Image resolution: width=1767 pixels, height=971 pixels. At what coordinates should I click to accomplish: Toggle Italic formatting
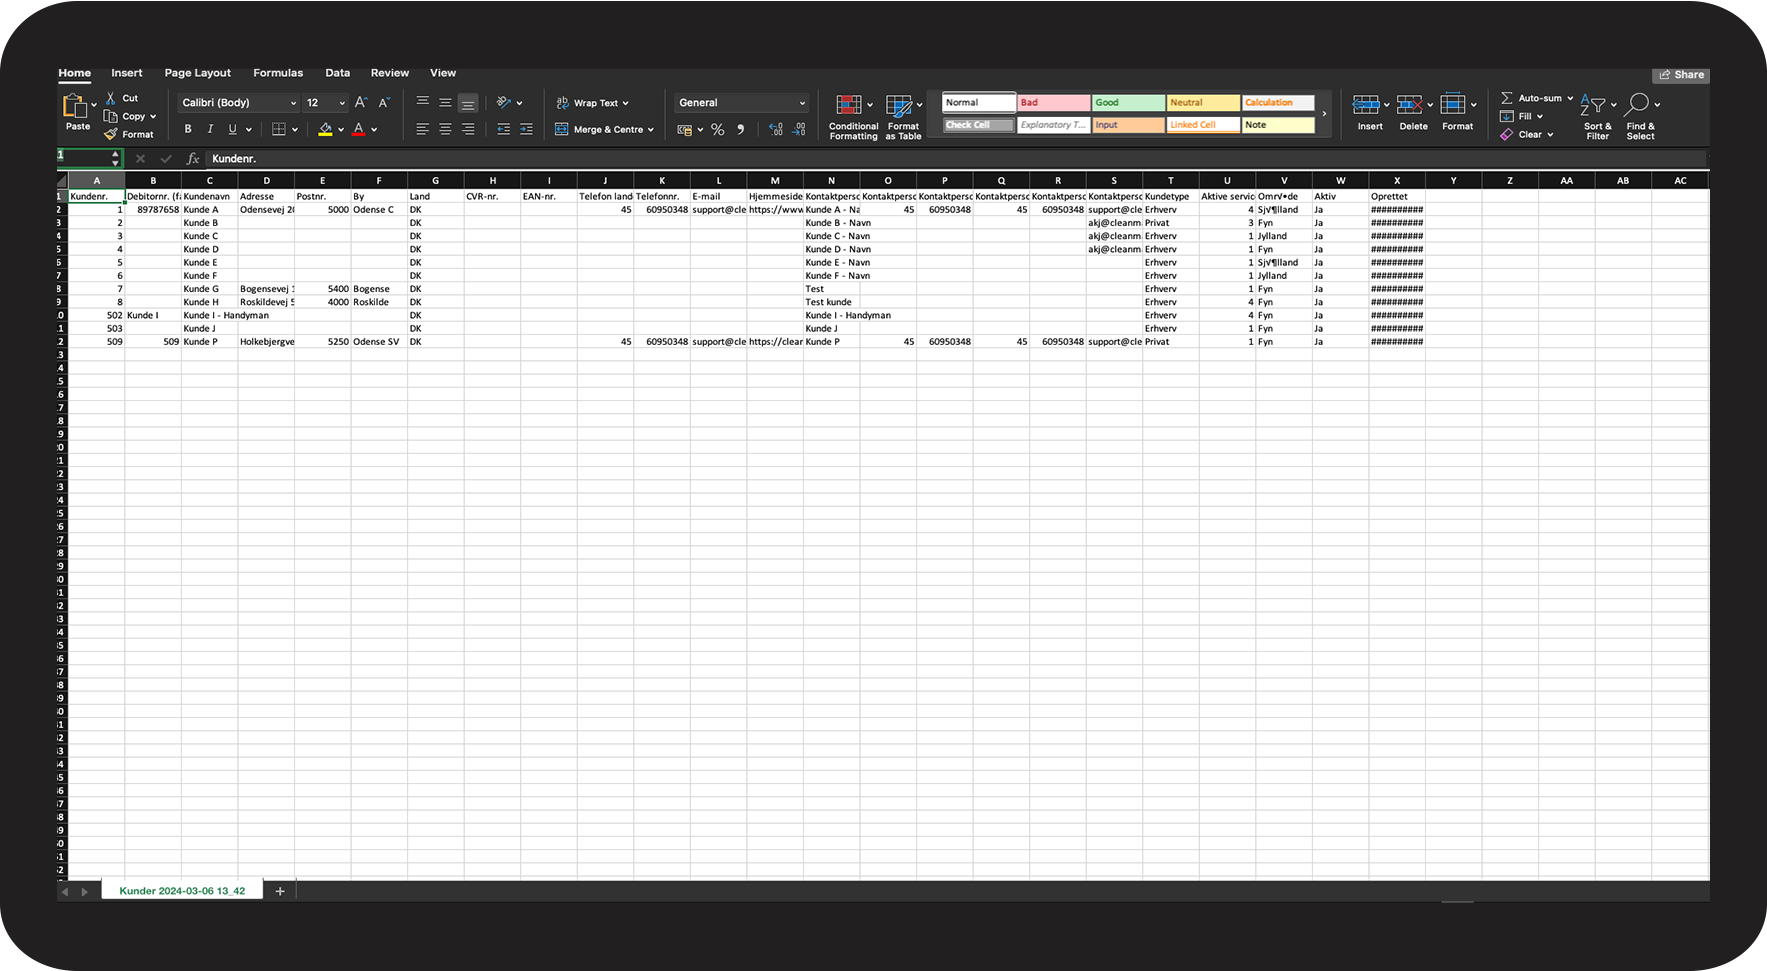pyautogui.click(x=210, y=129)
